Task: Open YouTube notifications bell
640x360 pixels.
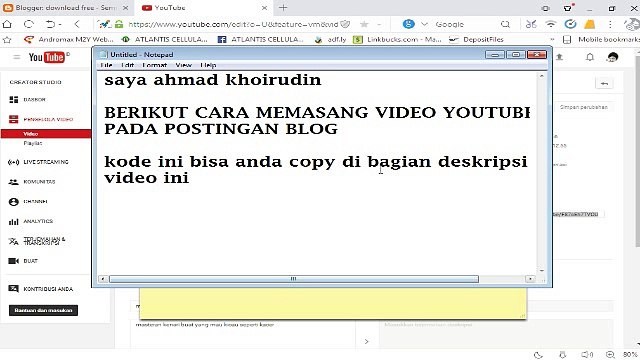Action: tap(590, 57)
